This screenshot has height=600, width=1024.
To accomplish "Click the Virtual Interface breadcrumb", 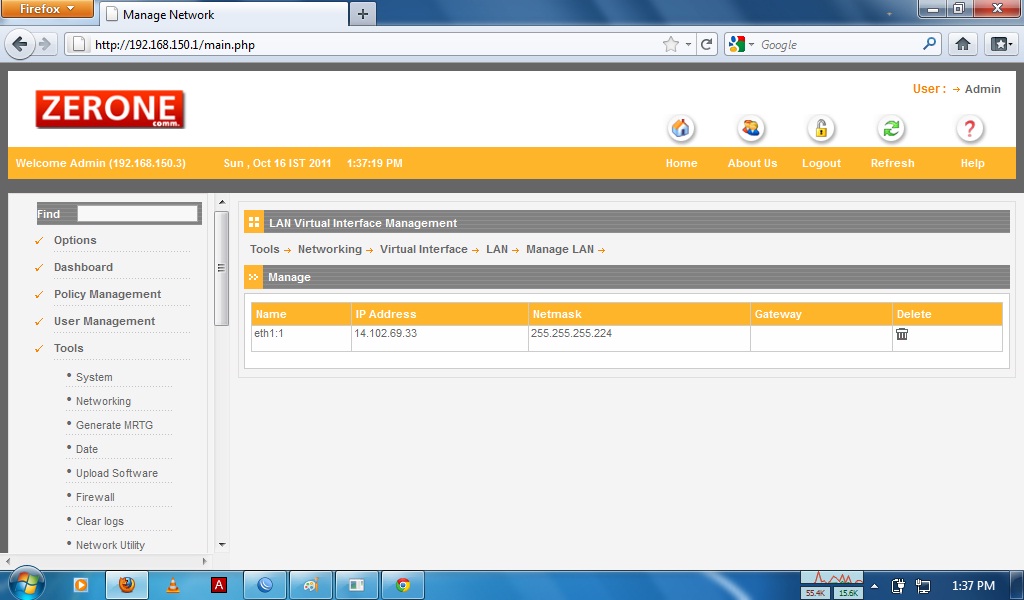I will coord(424,249).
